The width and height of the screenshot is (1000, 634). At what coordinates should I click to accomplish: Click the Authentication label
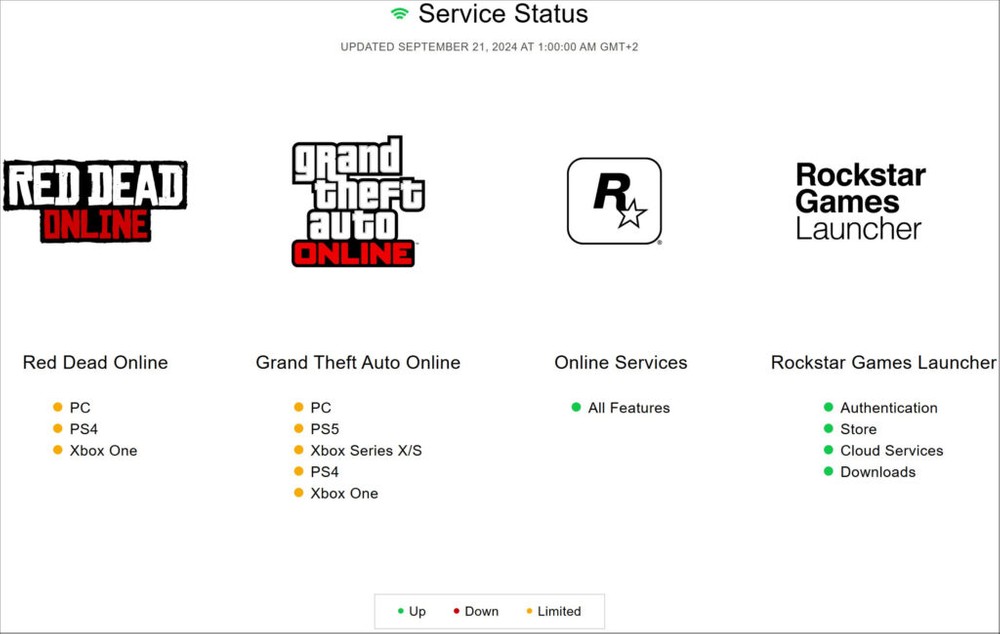[x=889, y=408]
